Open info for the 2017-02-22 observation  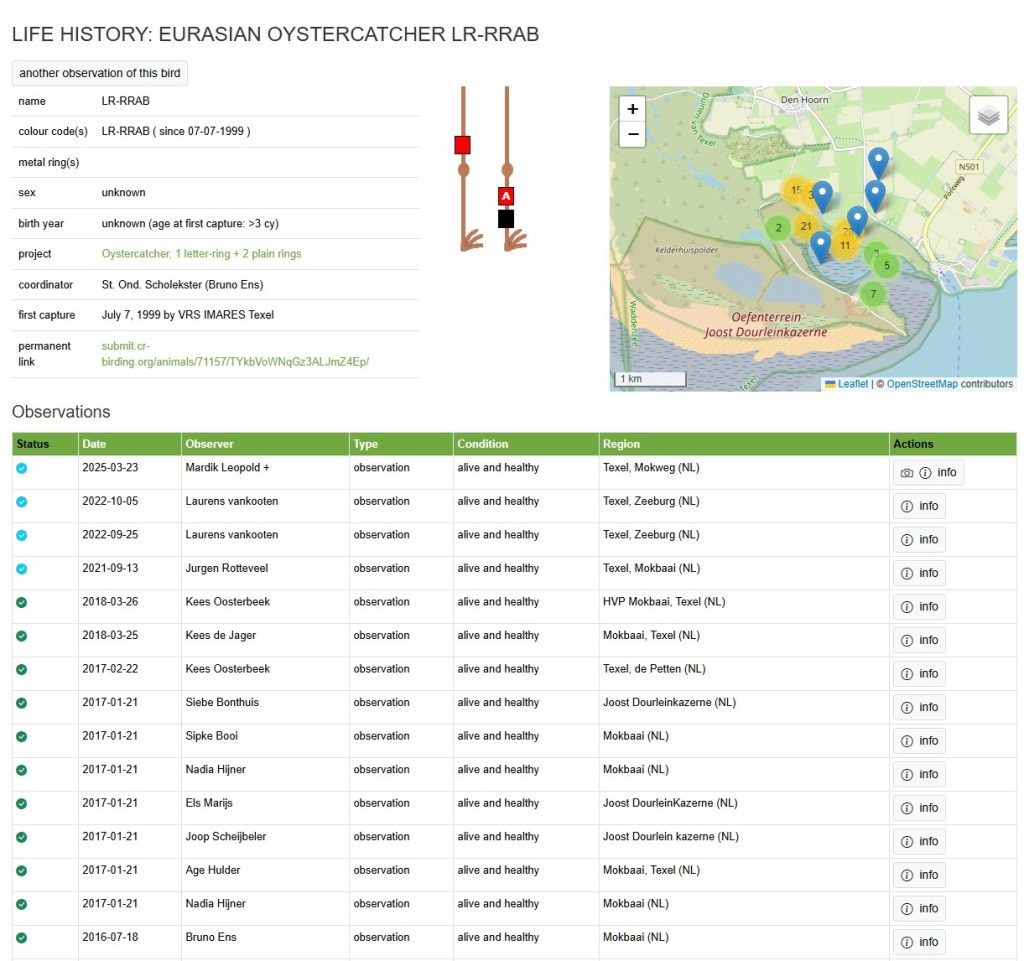coord(920,674)
